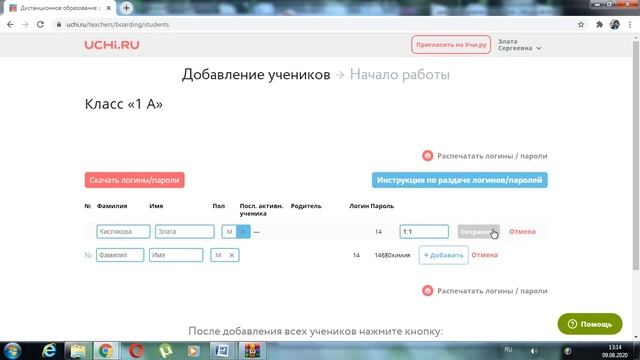Click the bottom Распечатать логины / пароли link
The width and height of the screenshot is (640, 360).
(492, 291)
